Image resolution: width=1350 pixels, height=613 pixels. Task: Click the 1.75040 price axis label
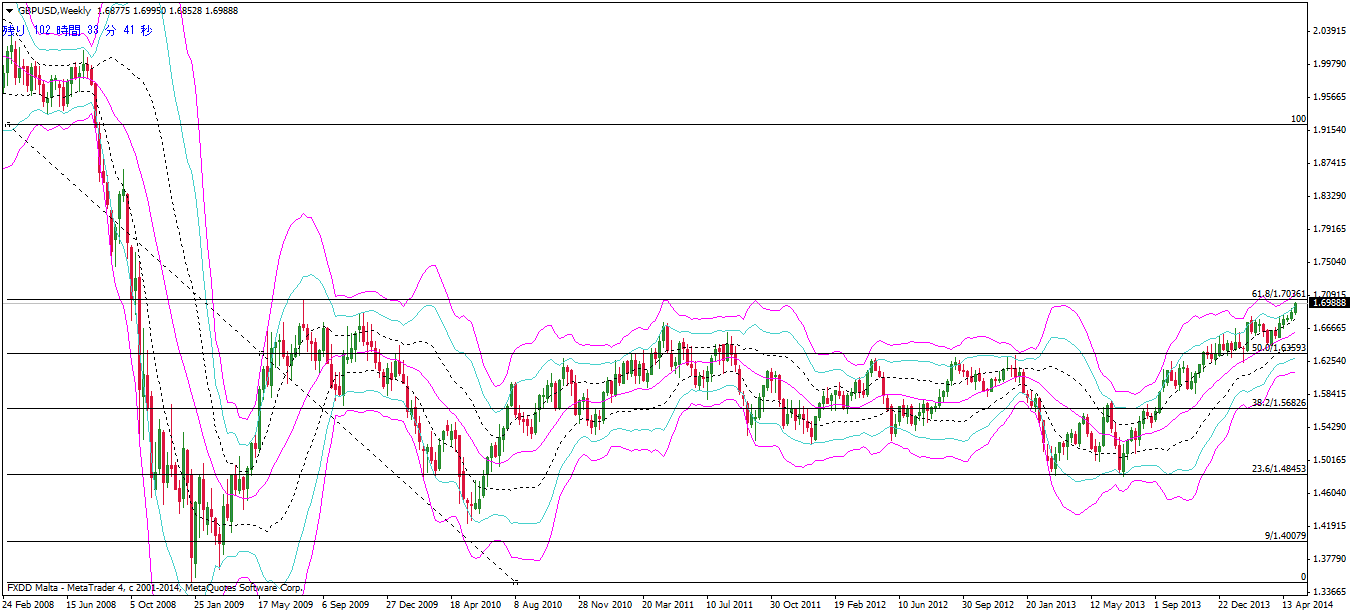[x=1329, y=262]
